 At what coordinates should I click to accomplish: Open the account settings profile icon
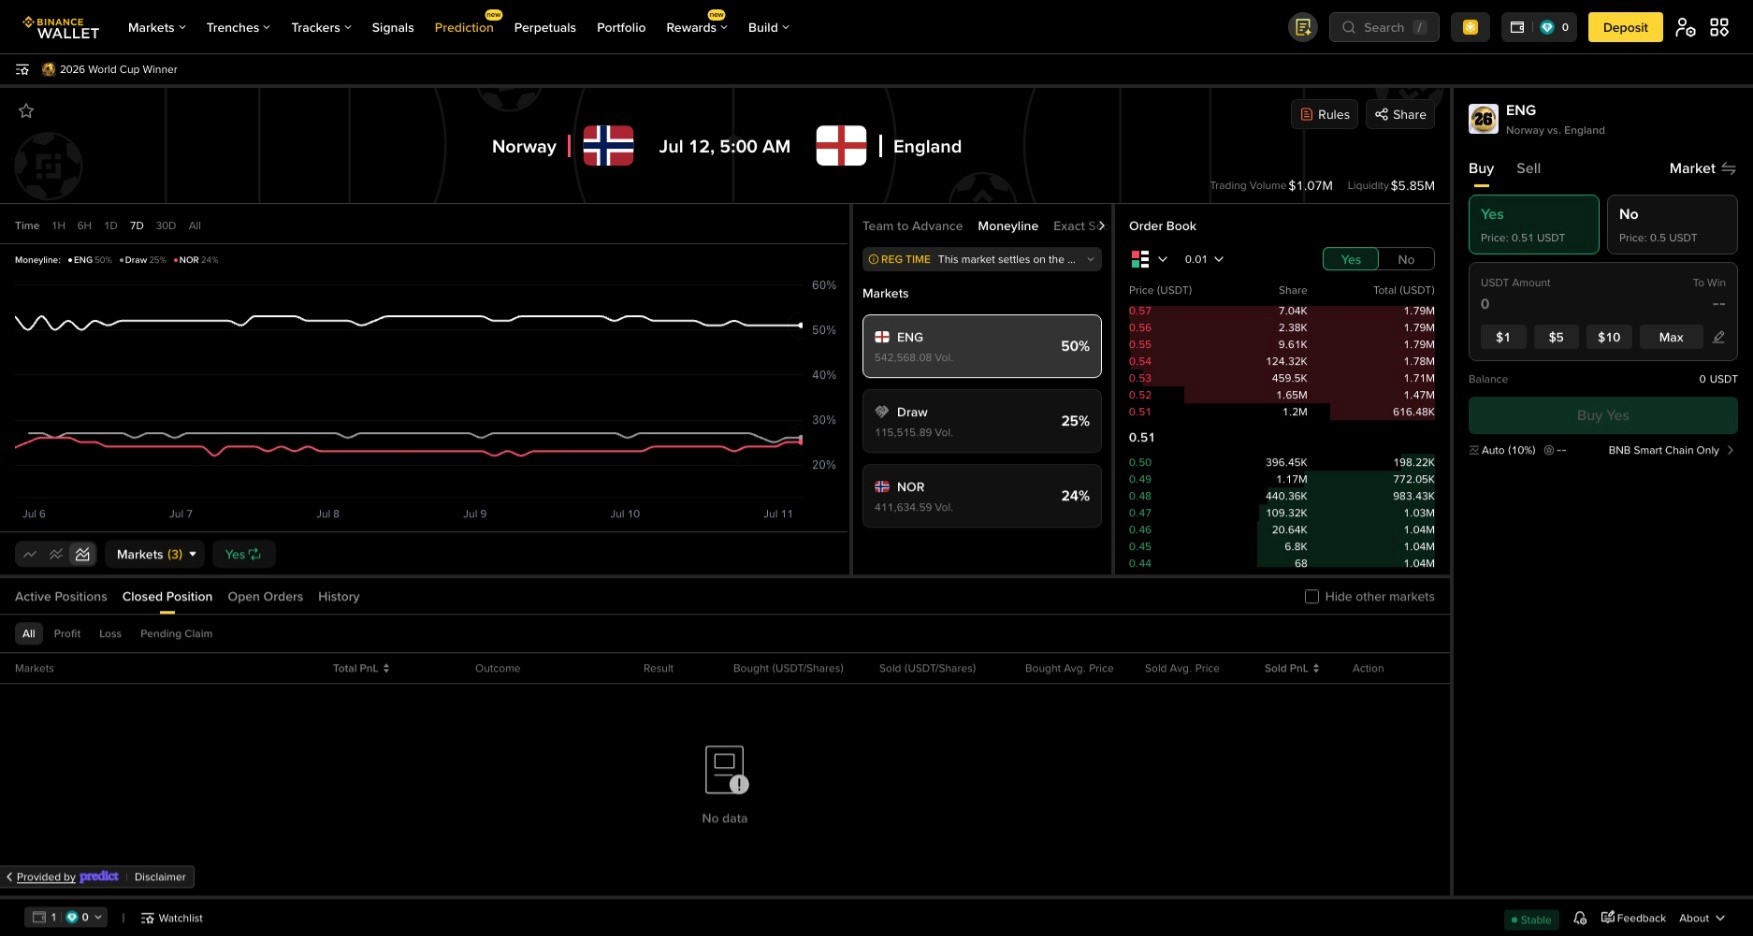click(1685, 27)
